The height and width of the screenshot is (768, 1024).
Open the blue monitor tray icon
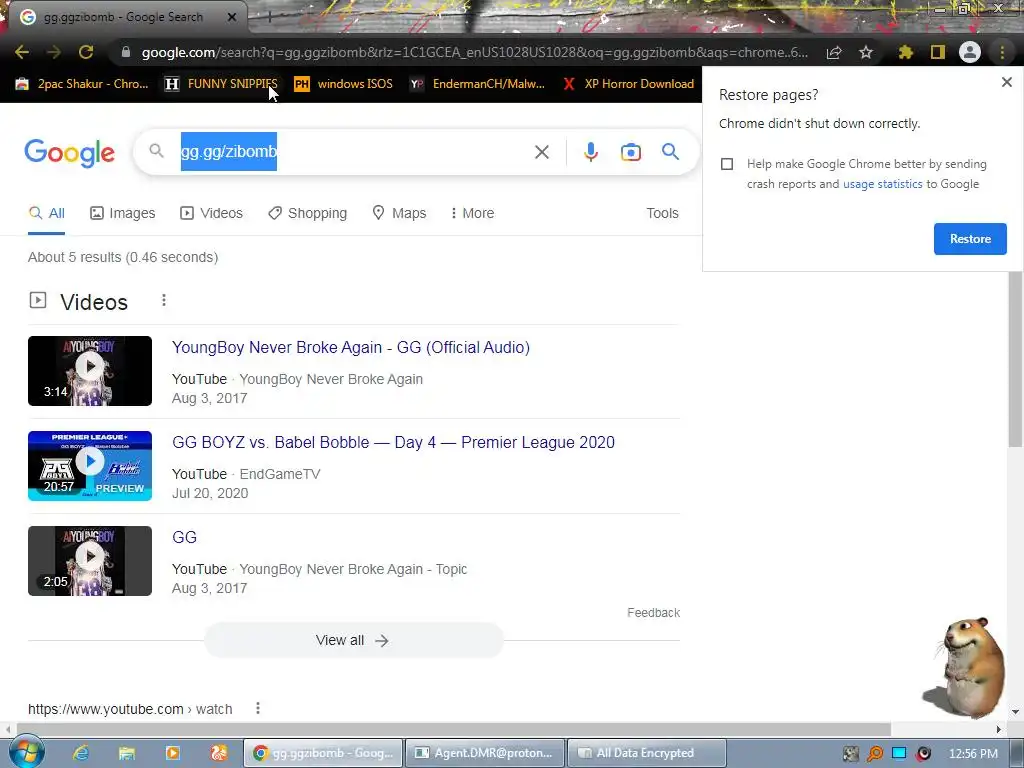(899, 754)
